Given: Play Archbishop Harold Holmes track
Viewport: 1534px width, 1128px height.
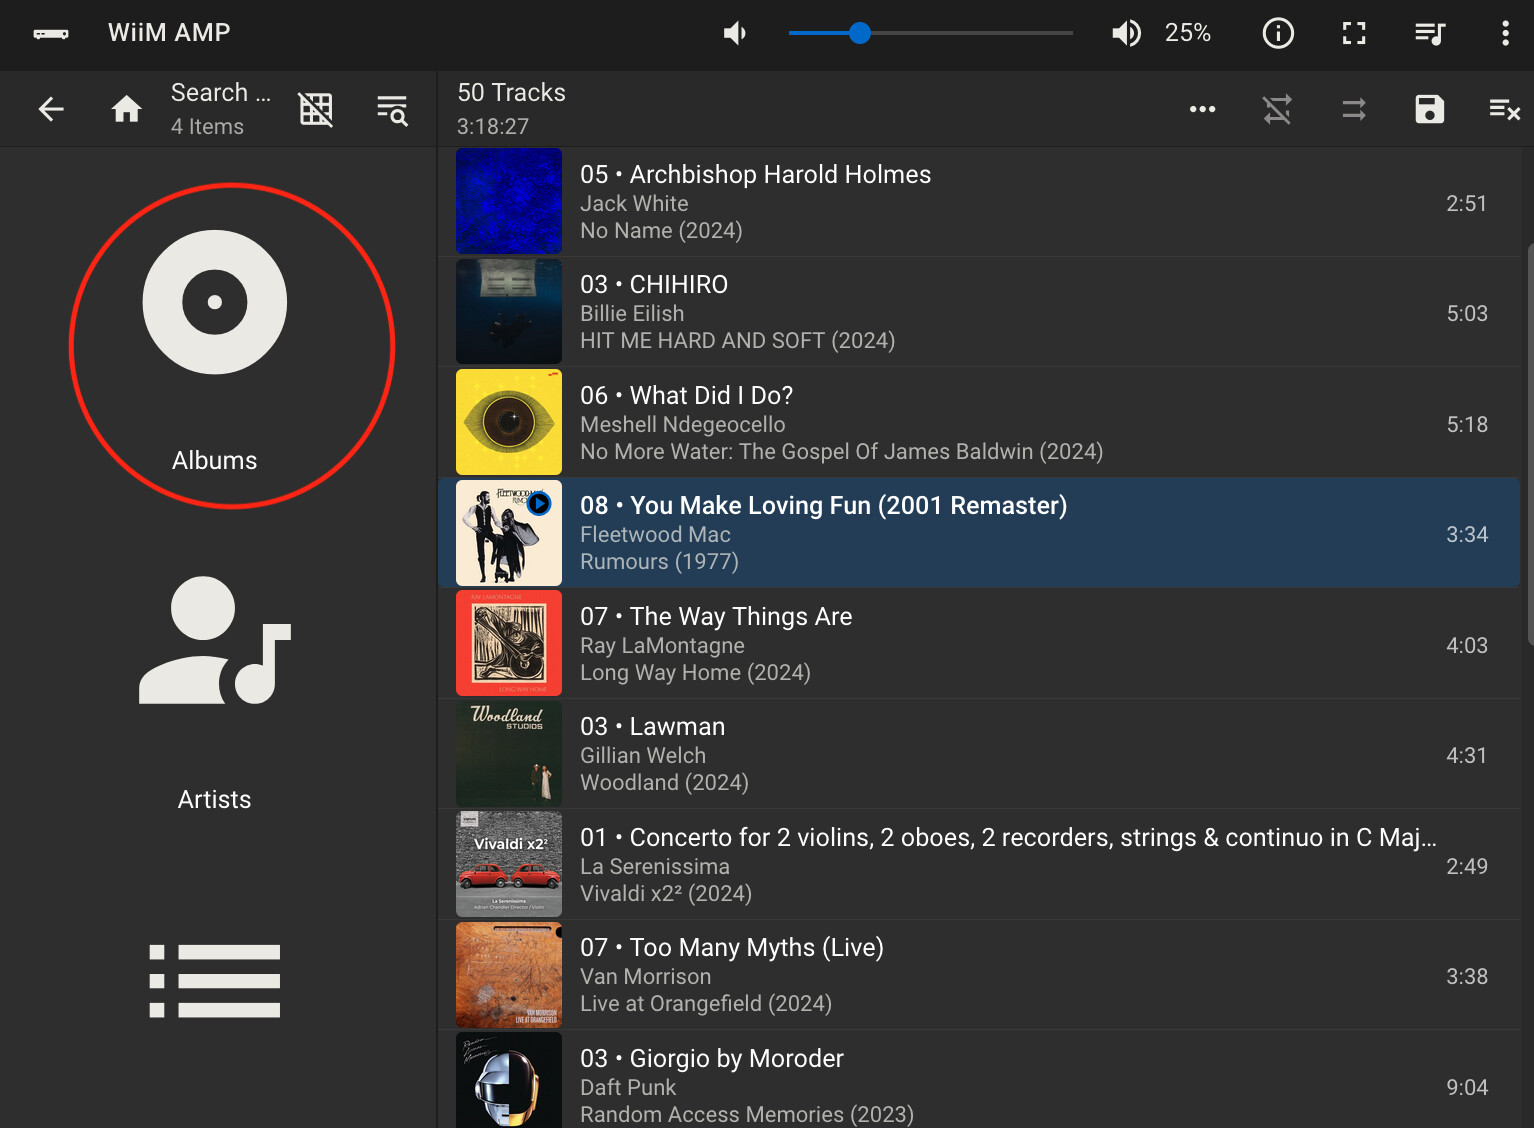Looking at the screenshot, I should pos(979,202).
